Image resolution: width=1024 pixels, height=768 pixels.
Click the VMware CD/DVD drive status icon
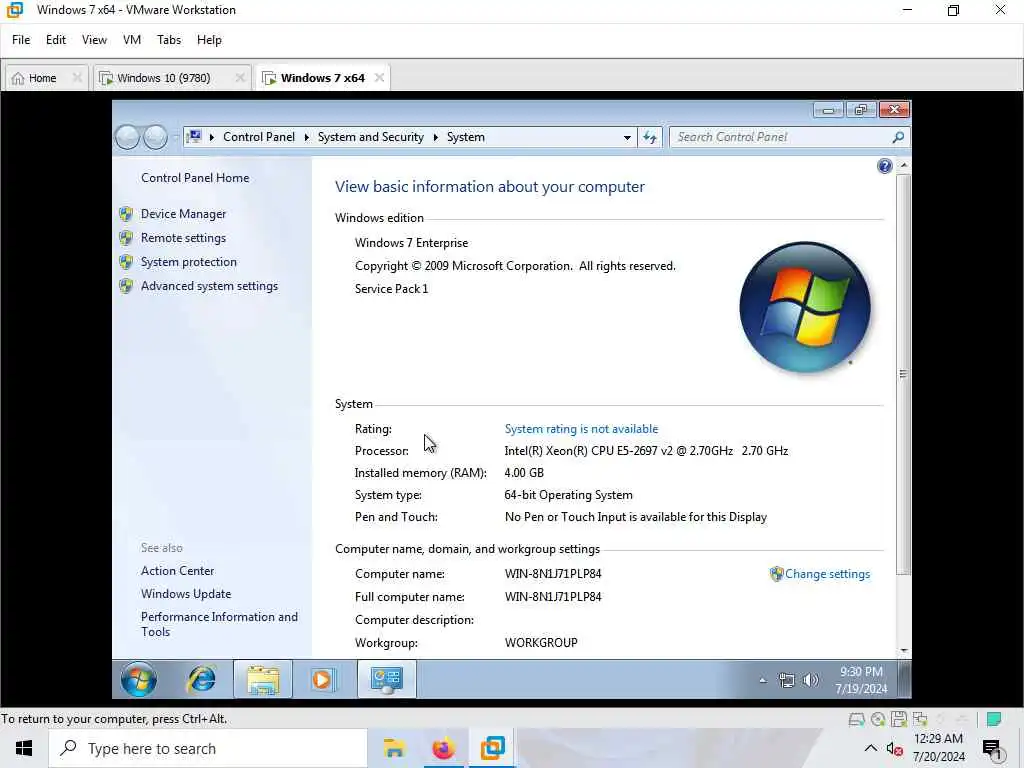[878, 720]
